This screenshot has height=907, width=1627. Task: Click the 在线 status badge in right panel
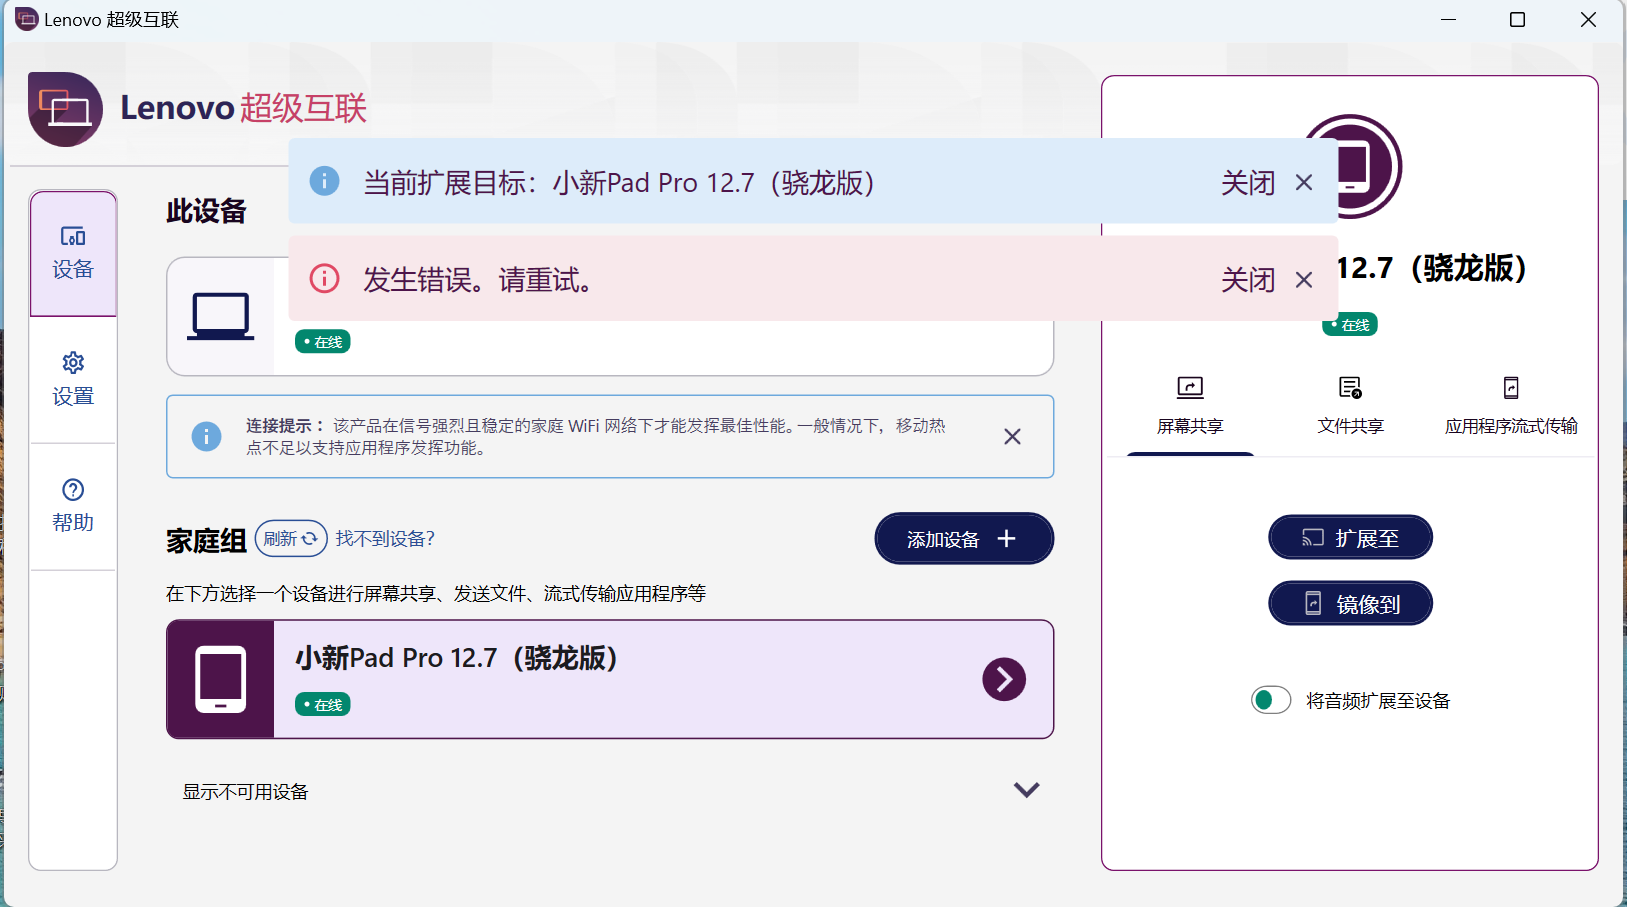[1350, 325]
